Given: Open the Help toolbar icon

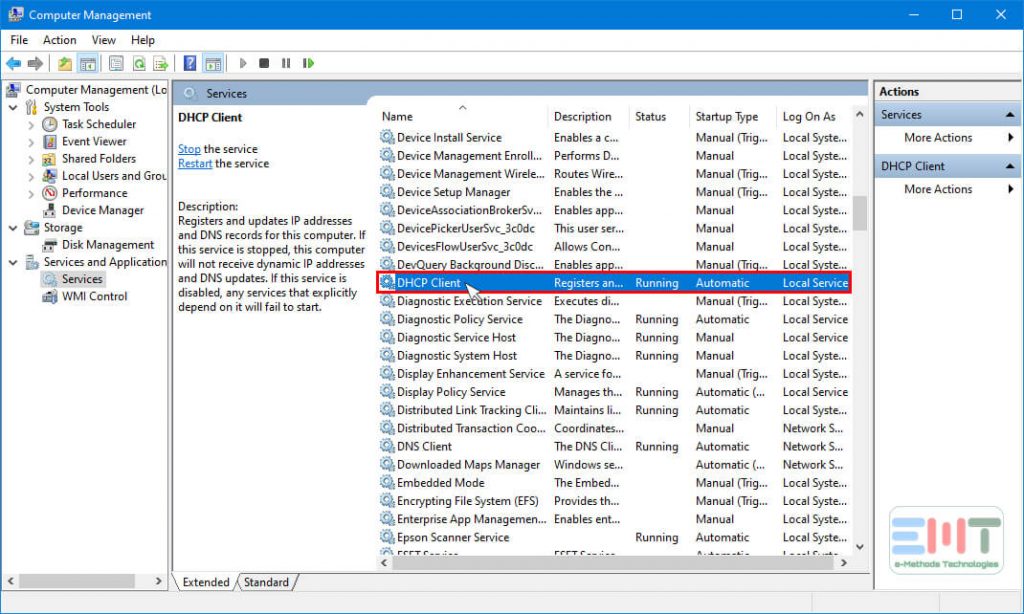Looking at the screenshot, I should click(x=189, y=63).
